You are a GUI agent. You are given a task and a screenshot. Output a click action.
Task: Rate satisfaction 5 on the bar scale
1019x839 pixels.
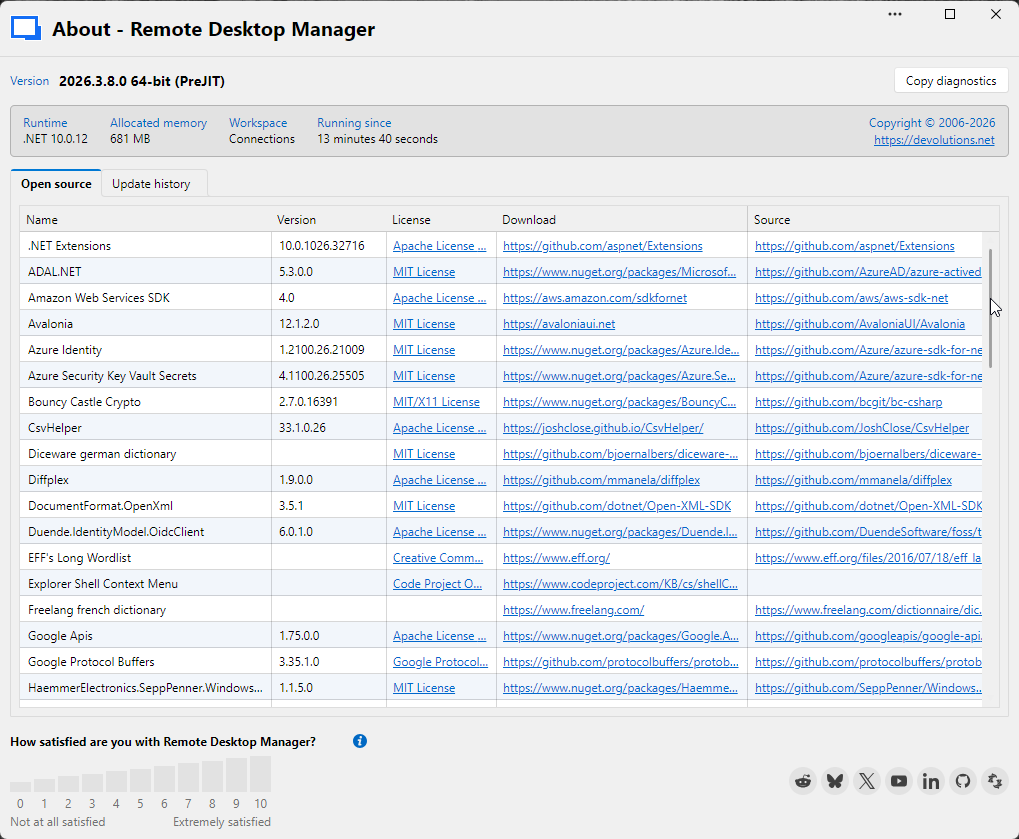(x=140, y=780)
